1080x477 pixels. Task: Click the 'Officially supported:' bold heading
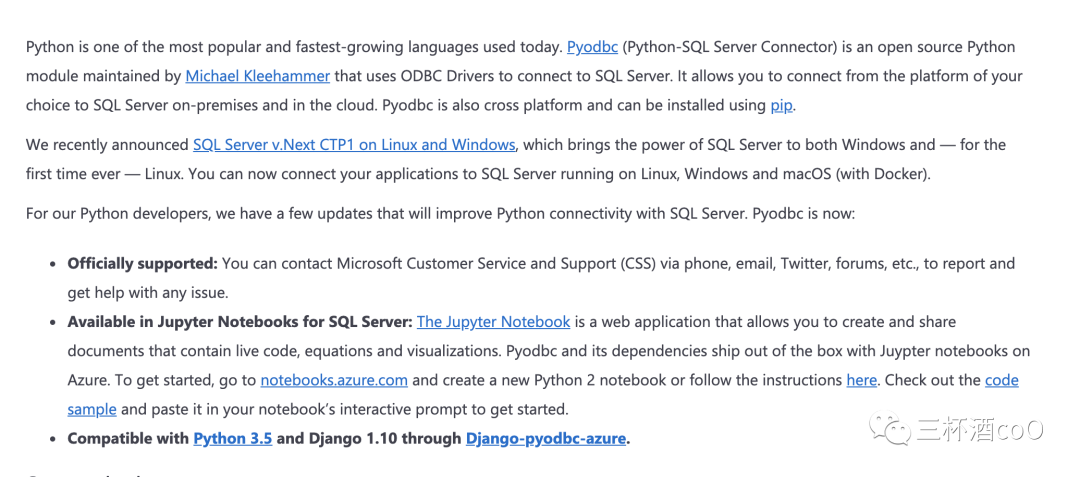pos(142,264)
